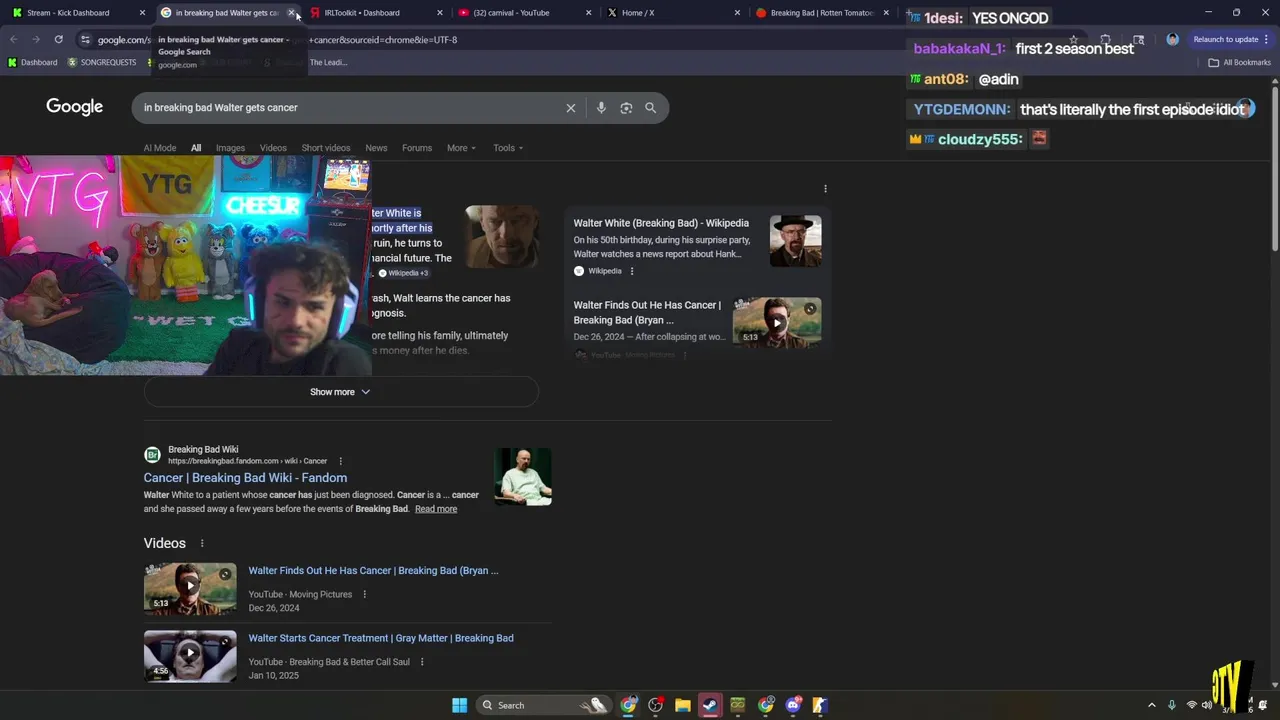Open three-dot options of knowledge panel
This screenshot has width=1280, height=720.
pyautogui.click(x=825, y=189)
